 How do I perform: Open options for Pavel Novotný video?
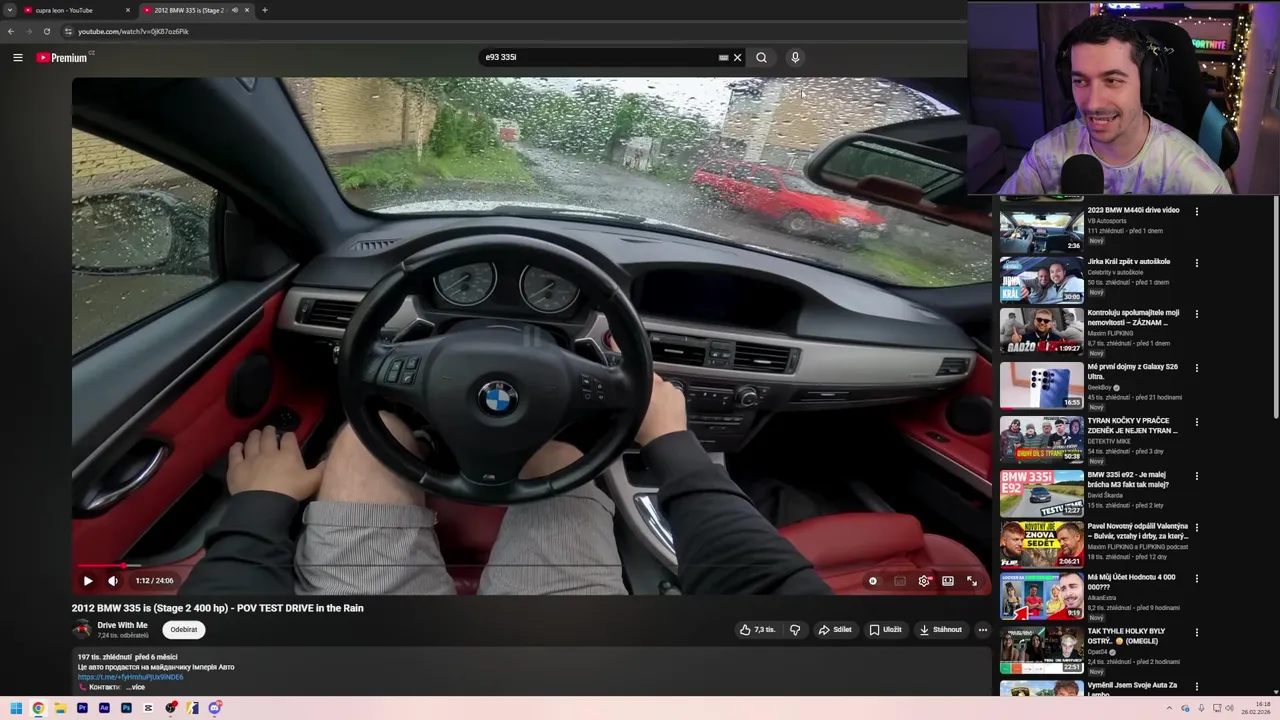click(1196, 528)
